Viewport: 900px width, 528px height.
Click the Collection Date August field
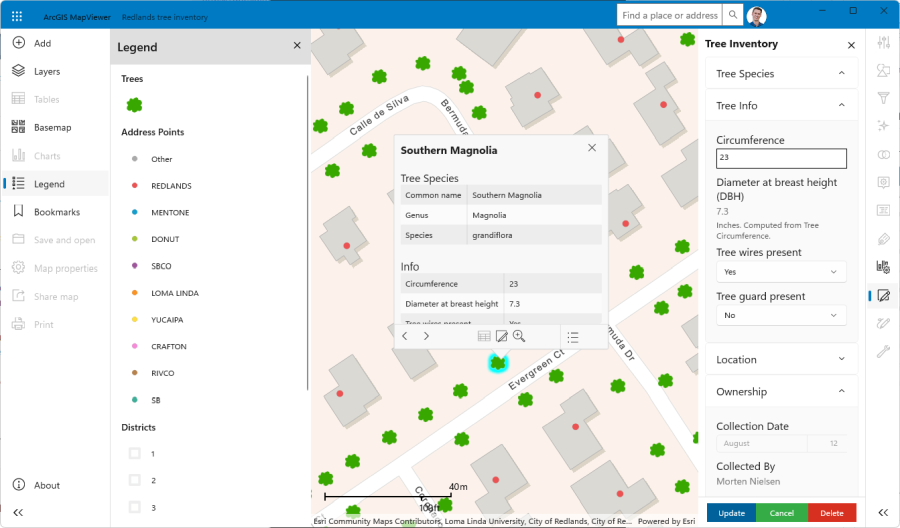click(x=762, y=444)
